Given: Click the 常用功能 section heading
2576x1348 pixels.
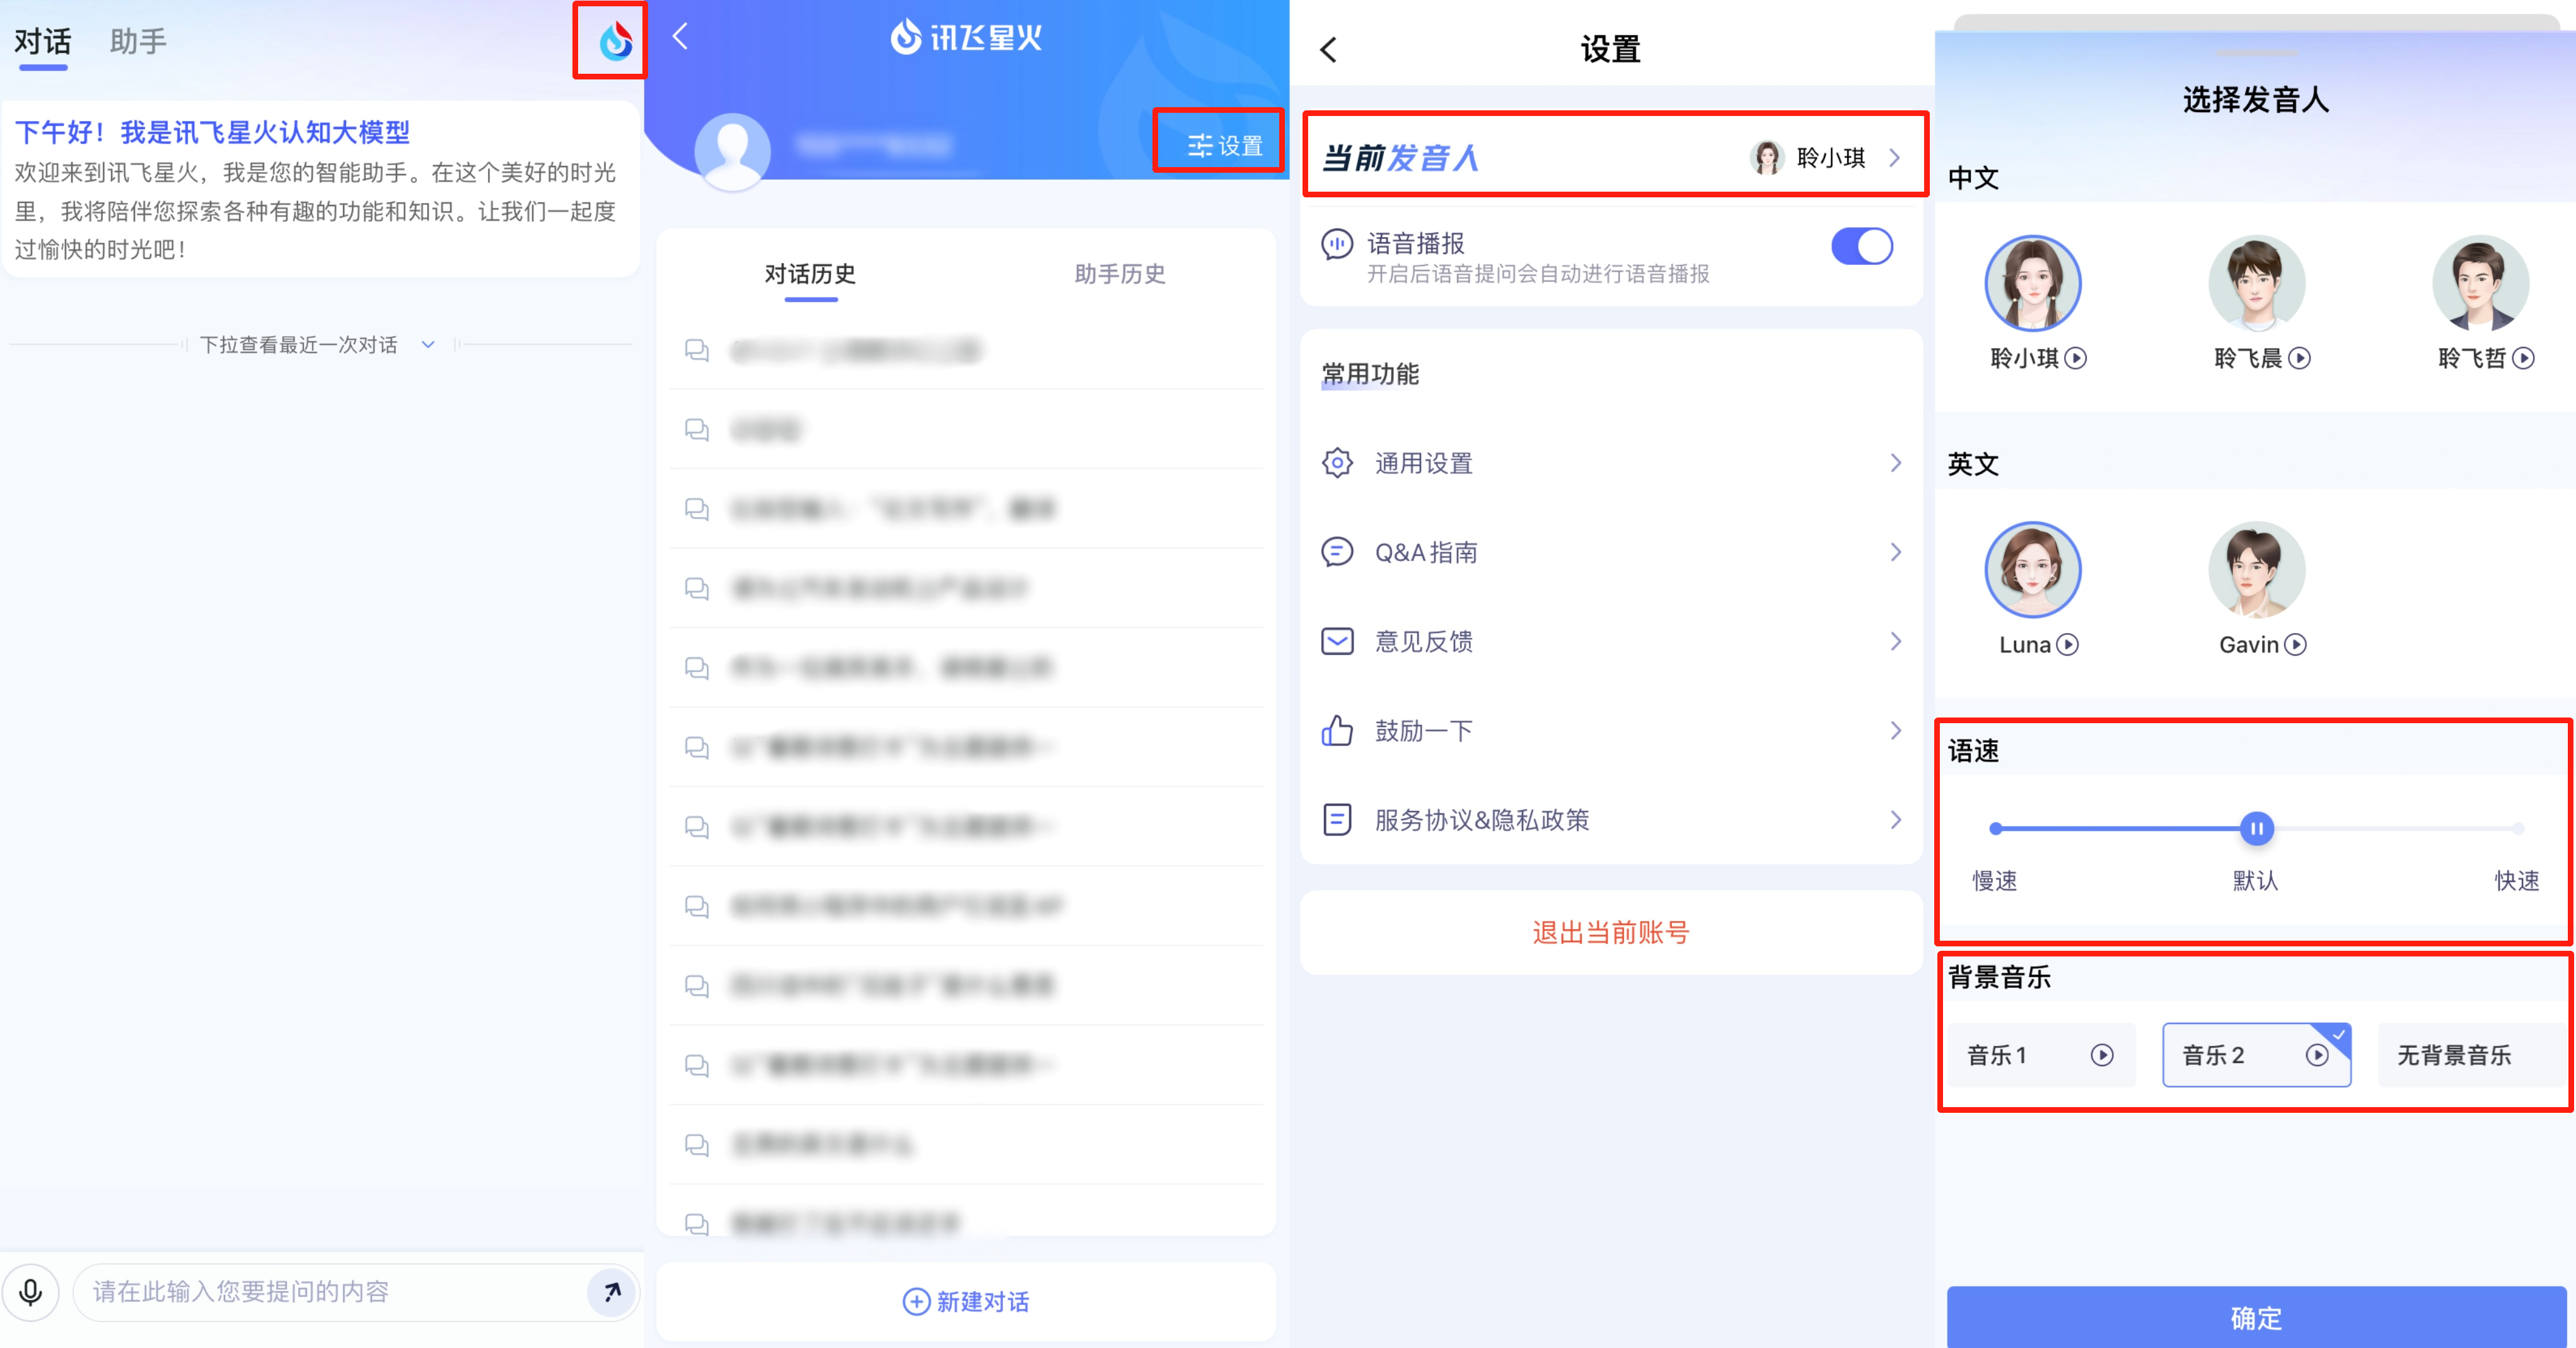Looking at the screenshot, I should [x=1370, y=374].
